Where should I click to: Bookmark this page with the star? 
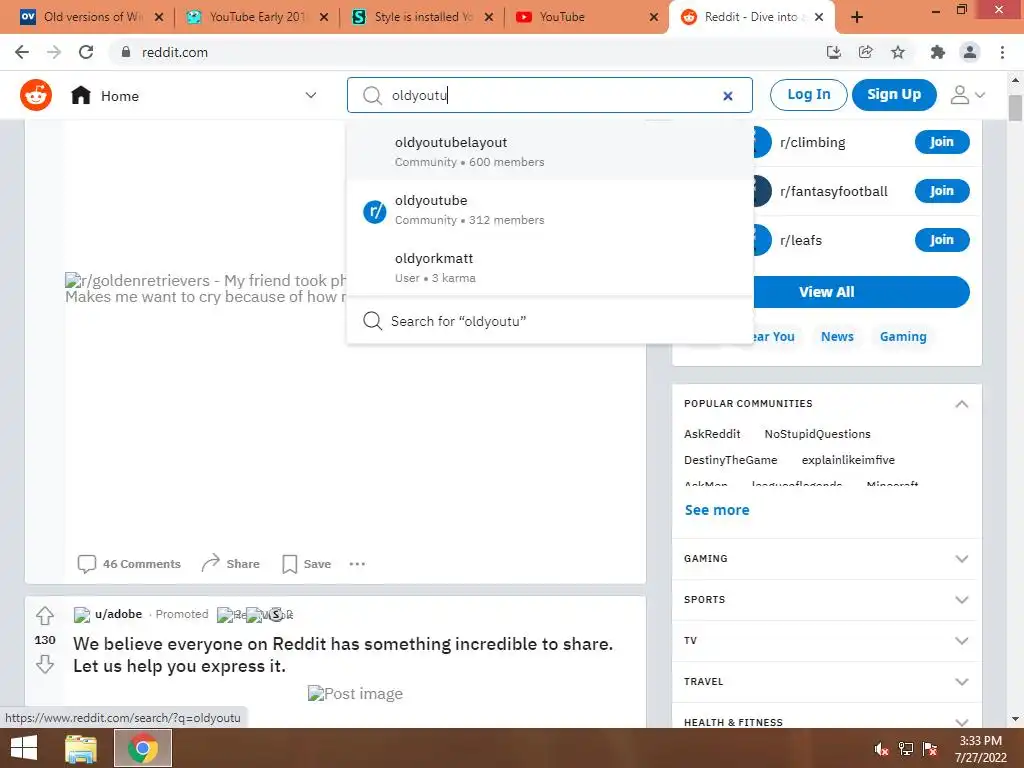coord(898,52)
